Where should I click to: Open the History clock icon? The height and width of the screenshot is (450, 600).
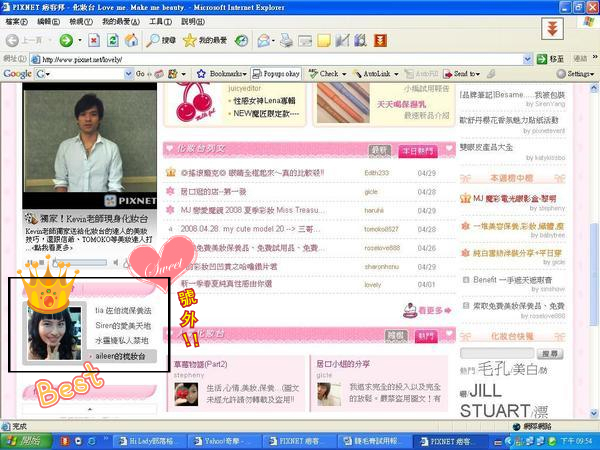[241, 40]
